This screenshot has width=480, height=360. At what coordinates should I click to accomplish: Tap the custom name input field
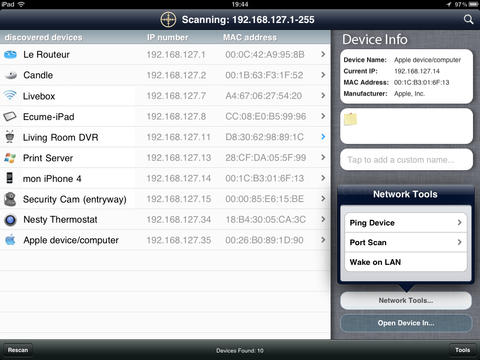406,160
